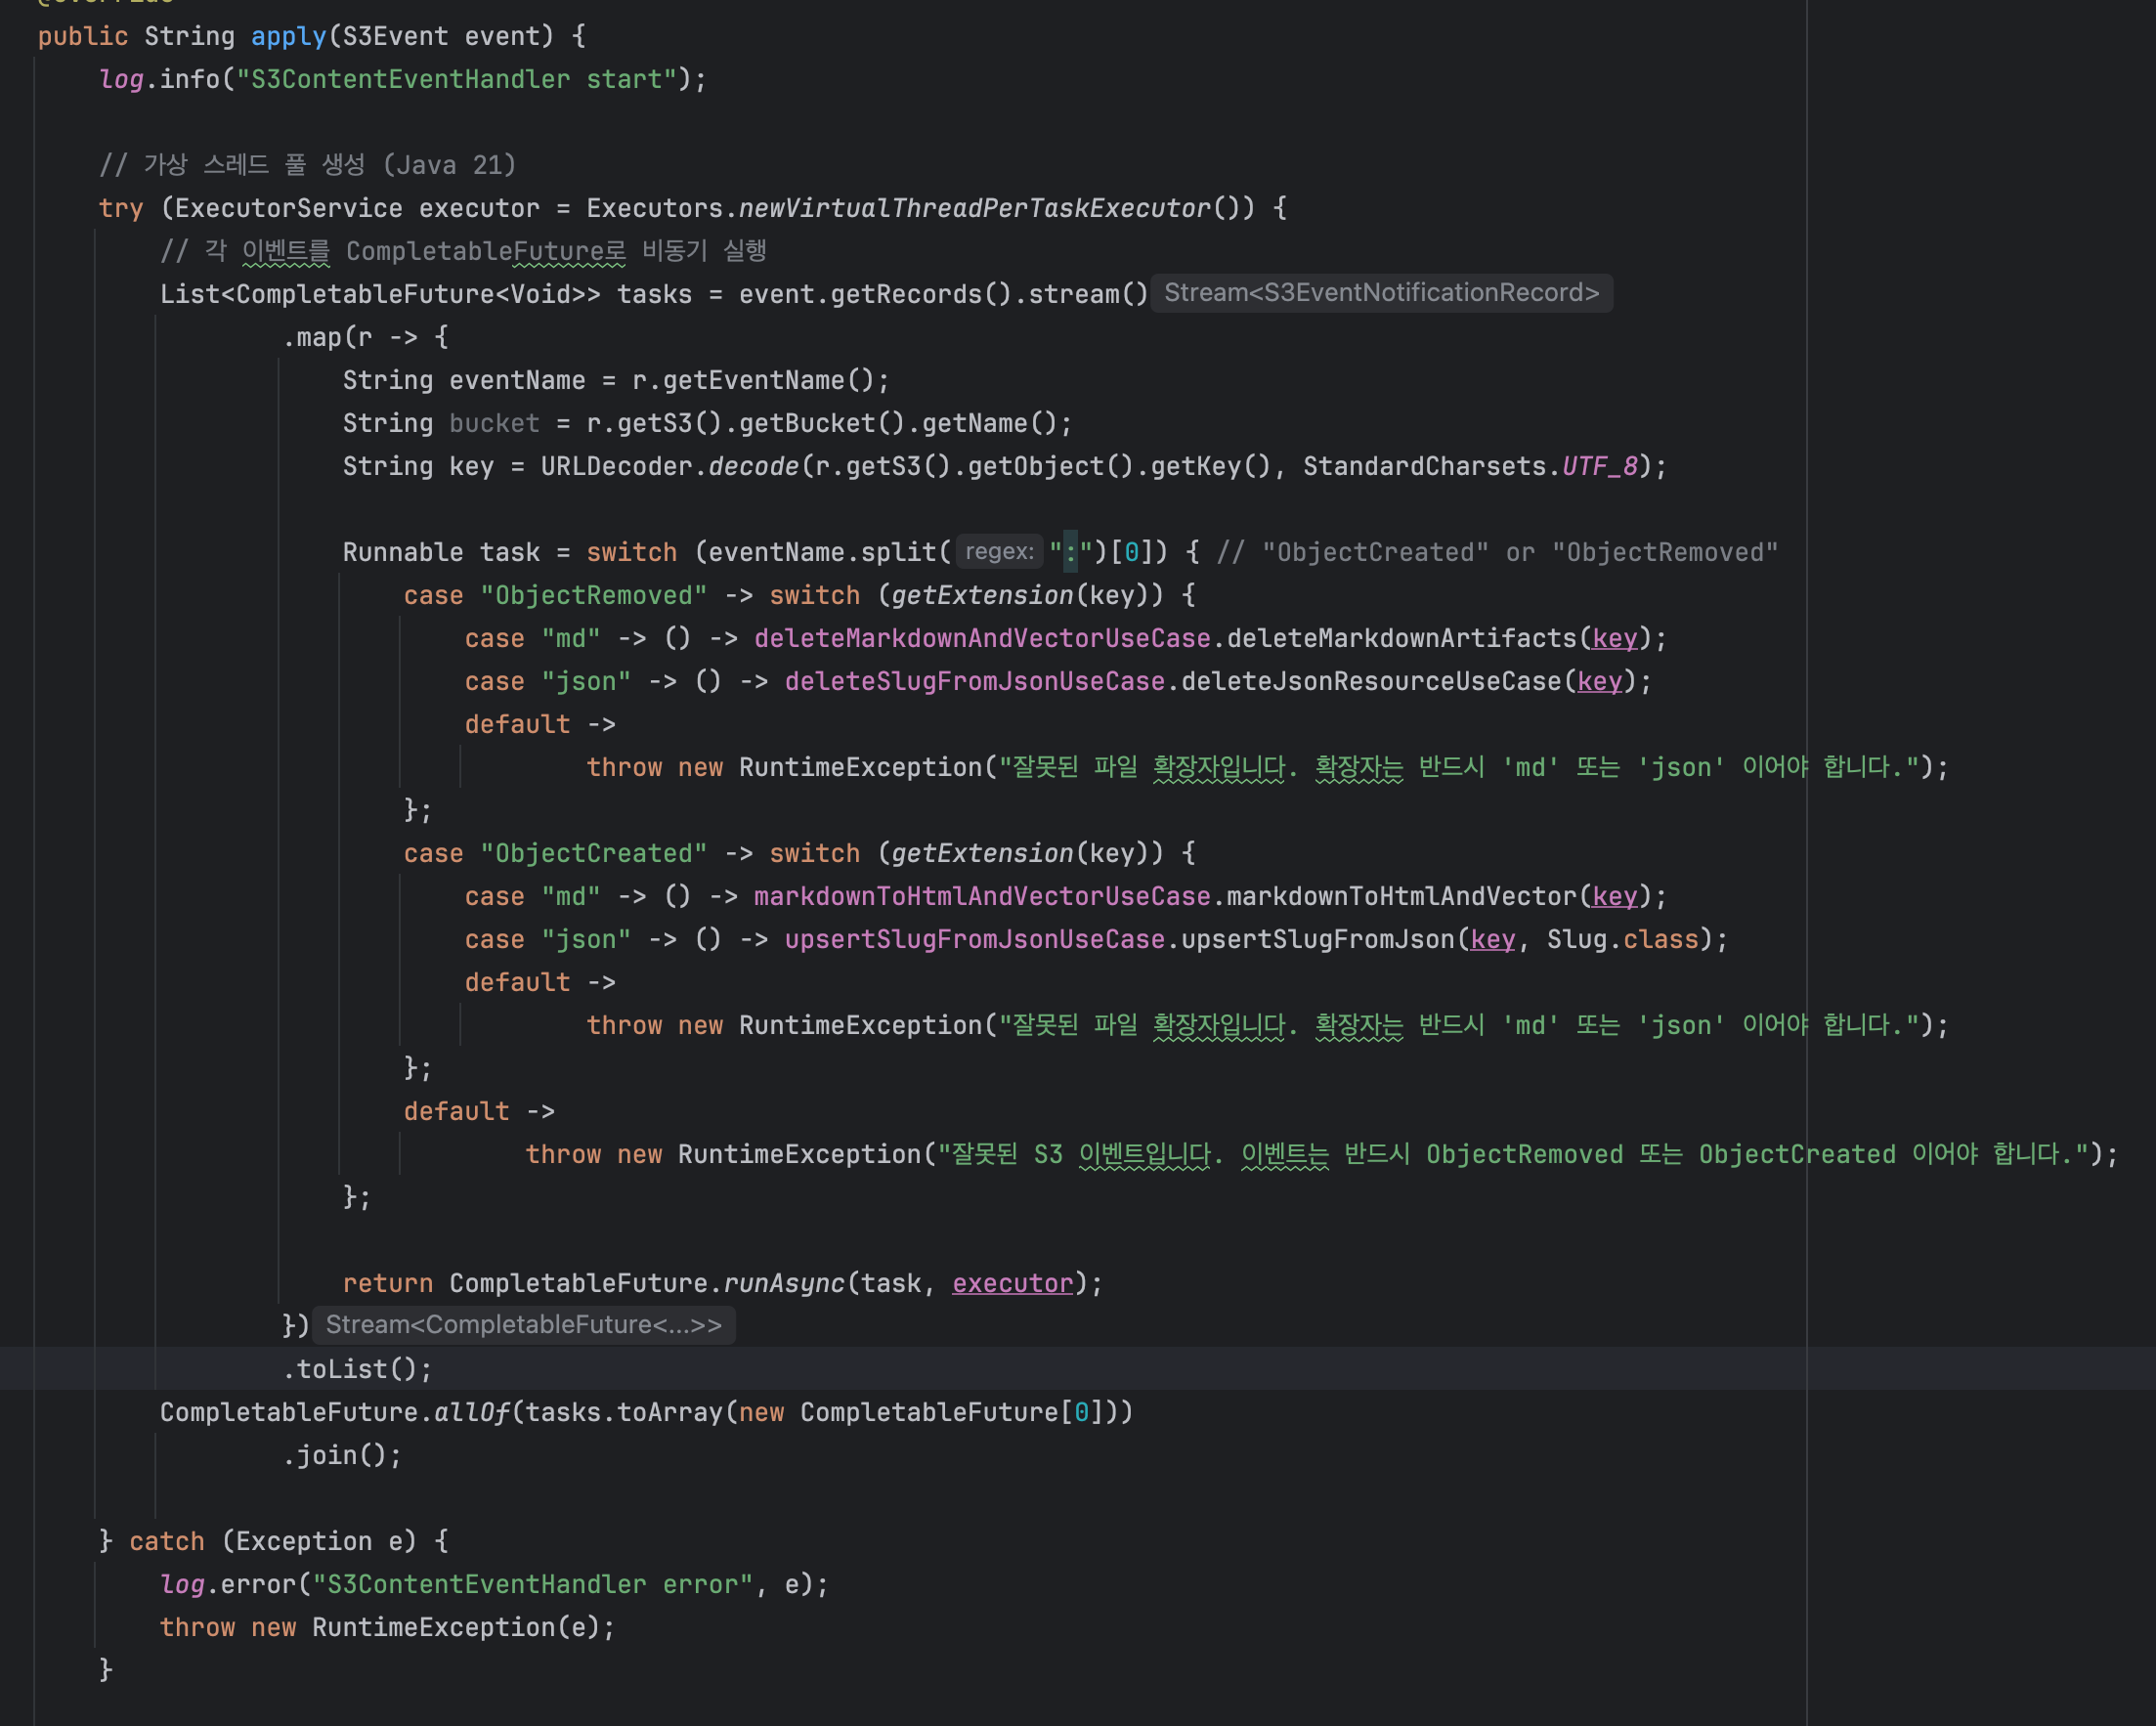Click "S3ContentEventHandler error" string literal
The height and width of the screenshot is (1726, 2156).
(532, 1584)
